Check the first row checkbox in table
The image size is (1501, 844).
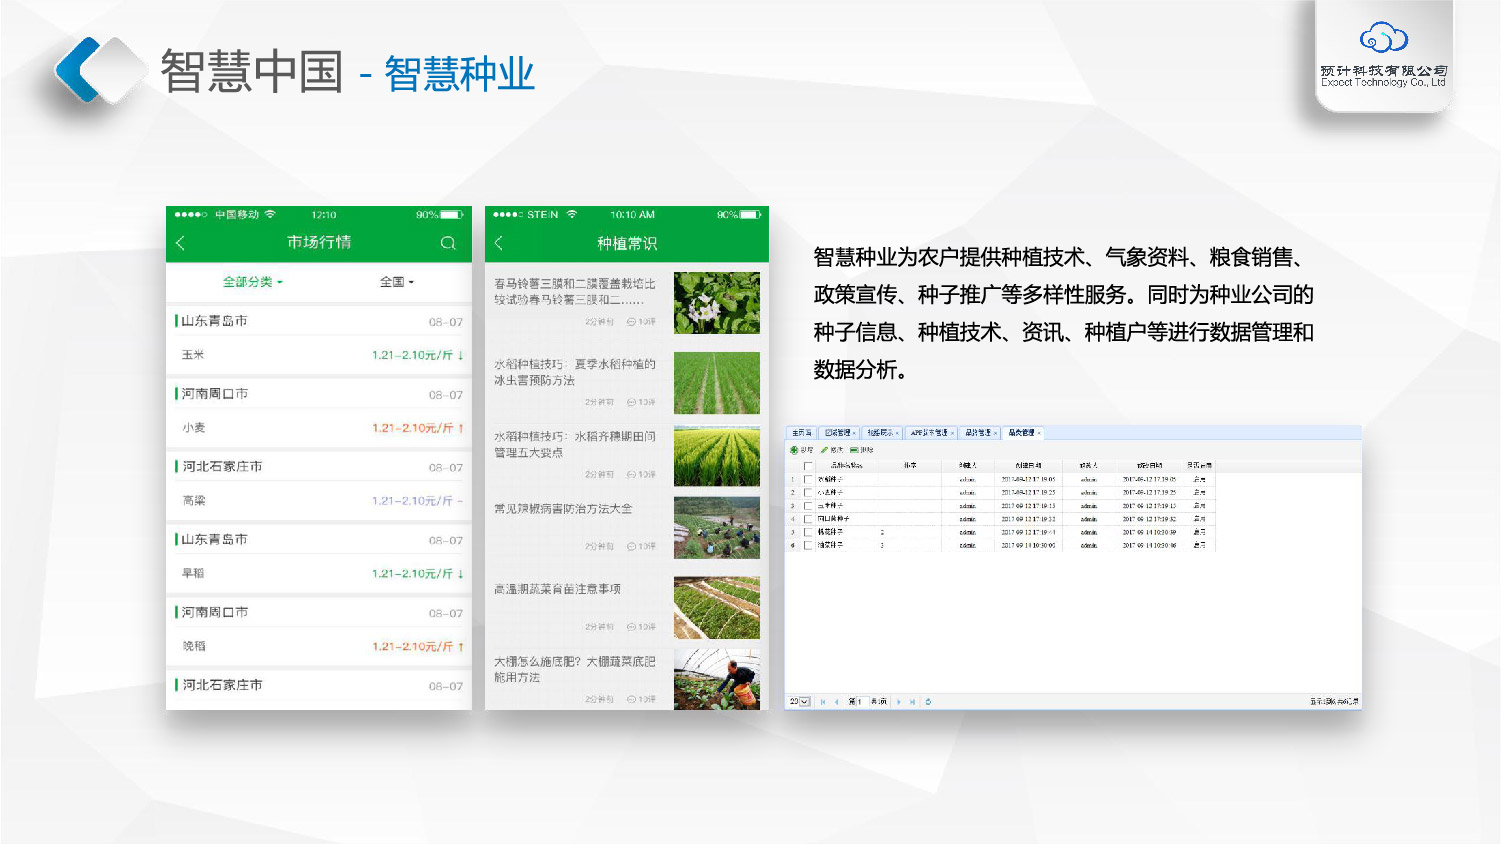pos(808,480)
